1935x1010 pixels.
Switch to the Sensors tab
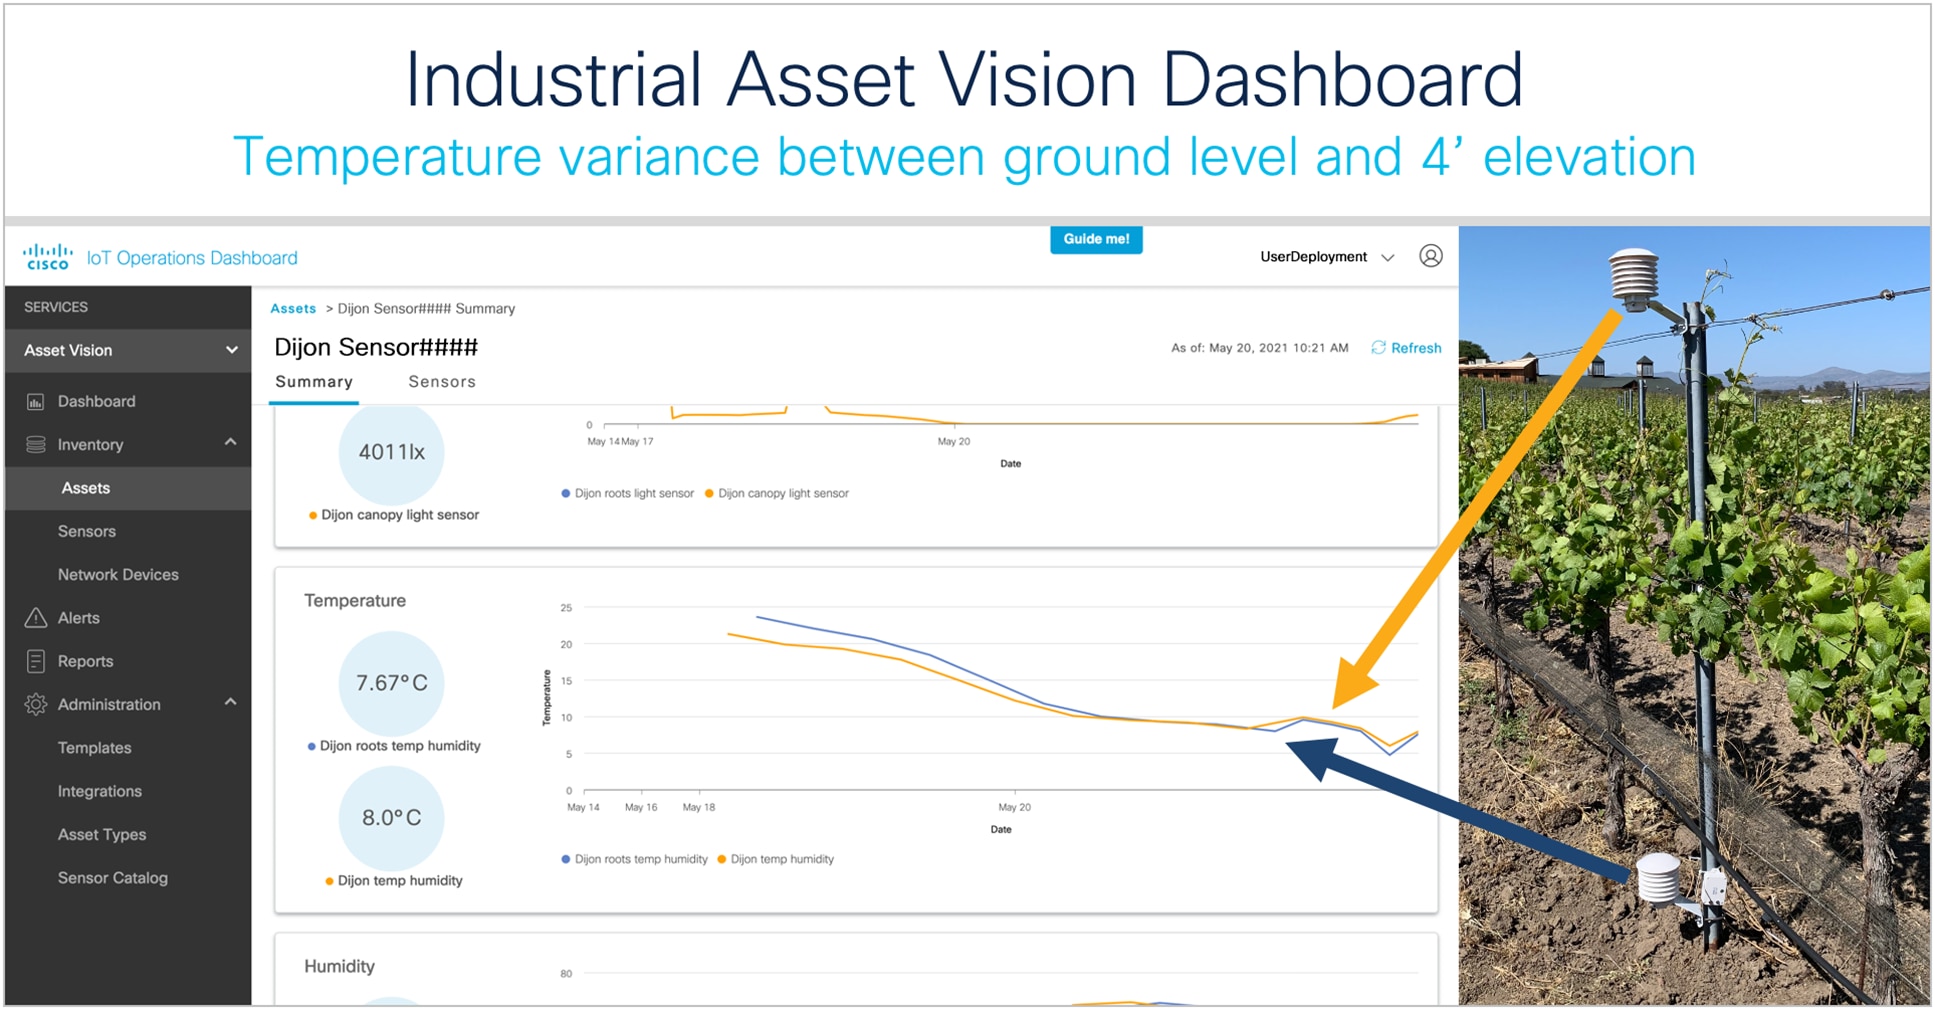[x=442, y=382]
